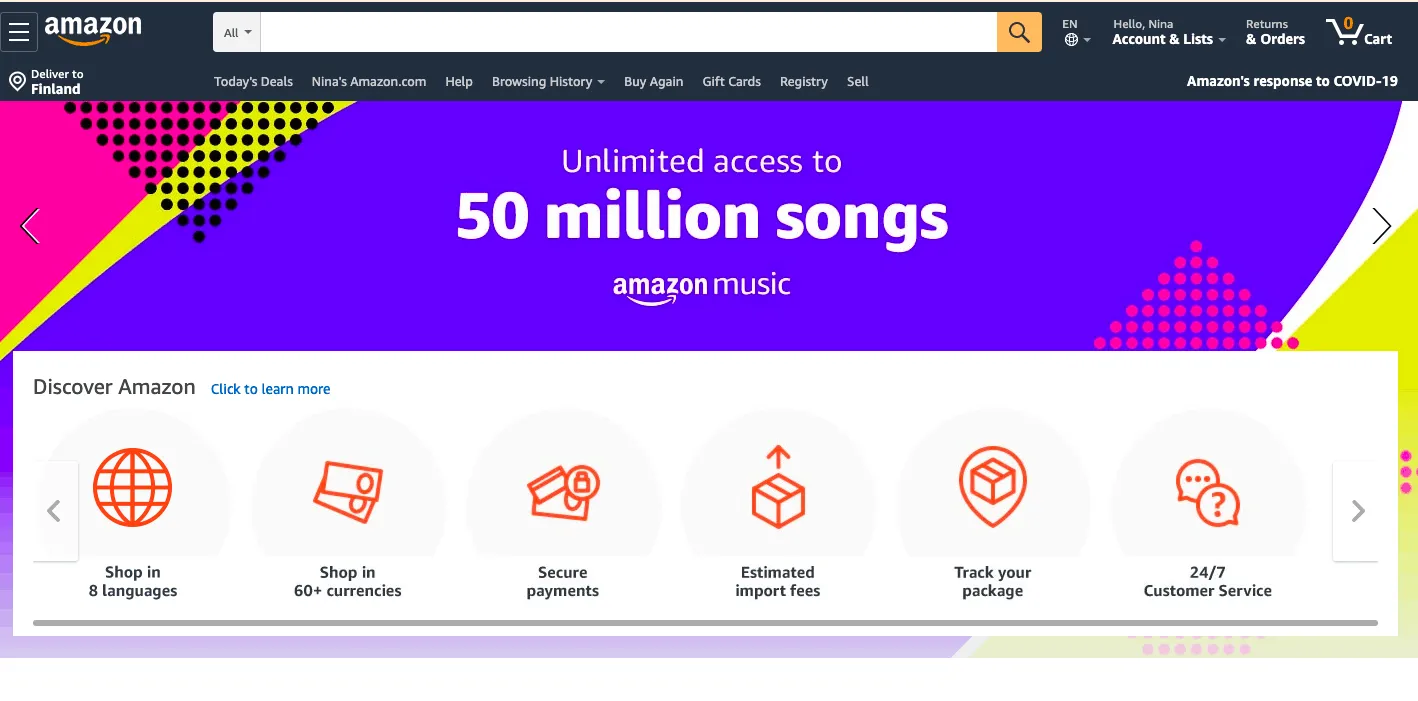Click the Click to learn more link
1418x701 pixels.
(x=270, y=389)
